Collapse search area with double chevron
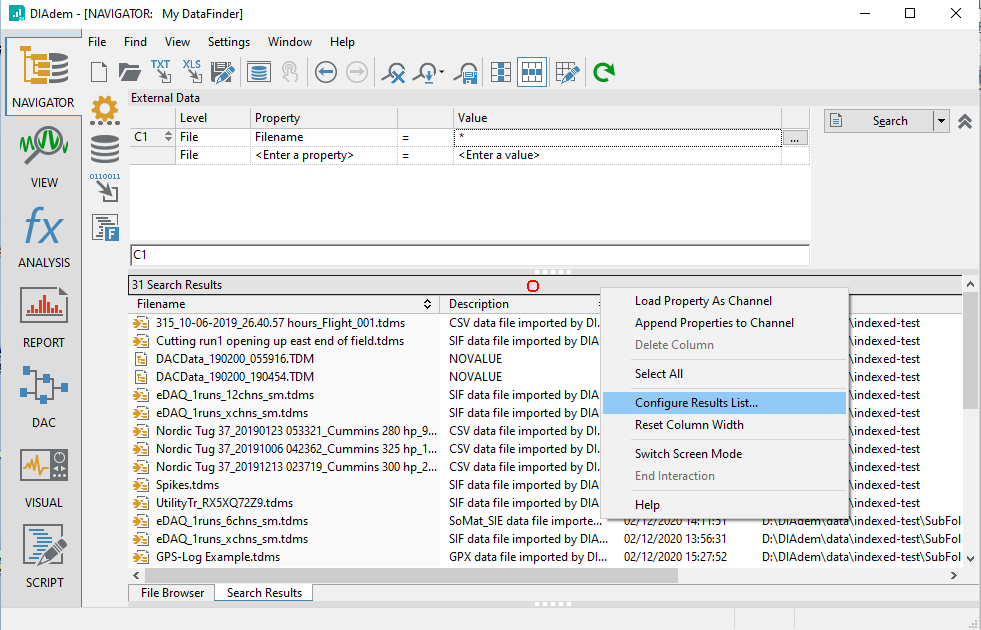 coord(965,121)
